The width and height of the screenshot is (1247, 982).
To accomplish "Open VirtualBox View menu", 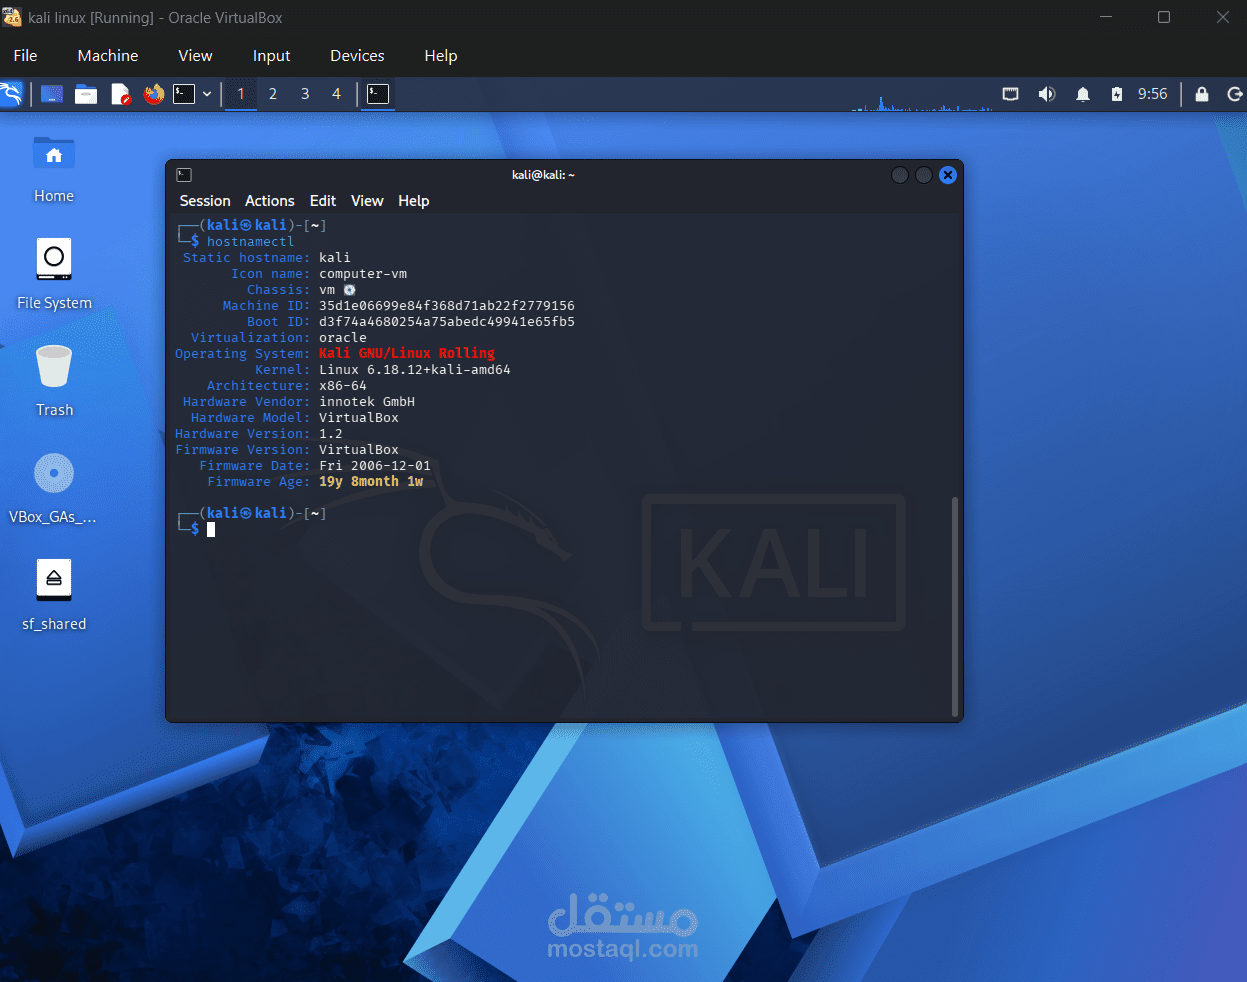I will pos(195,56).
